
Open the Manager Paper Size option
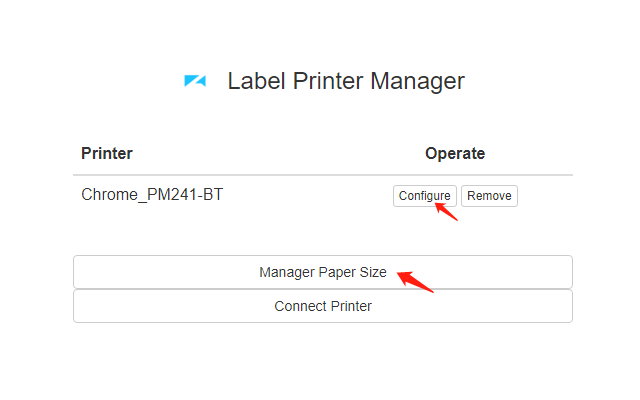322,272
